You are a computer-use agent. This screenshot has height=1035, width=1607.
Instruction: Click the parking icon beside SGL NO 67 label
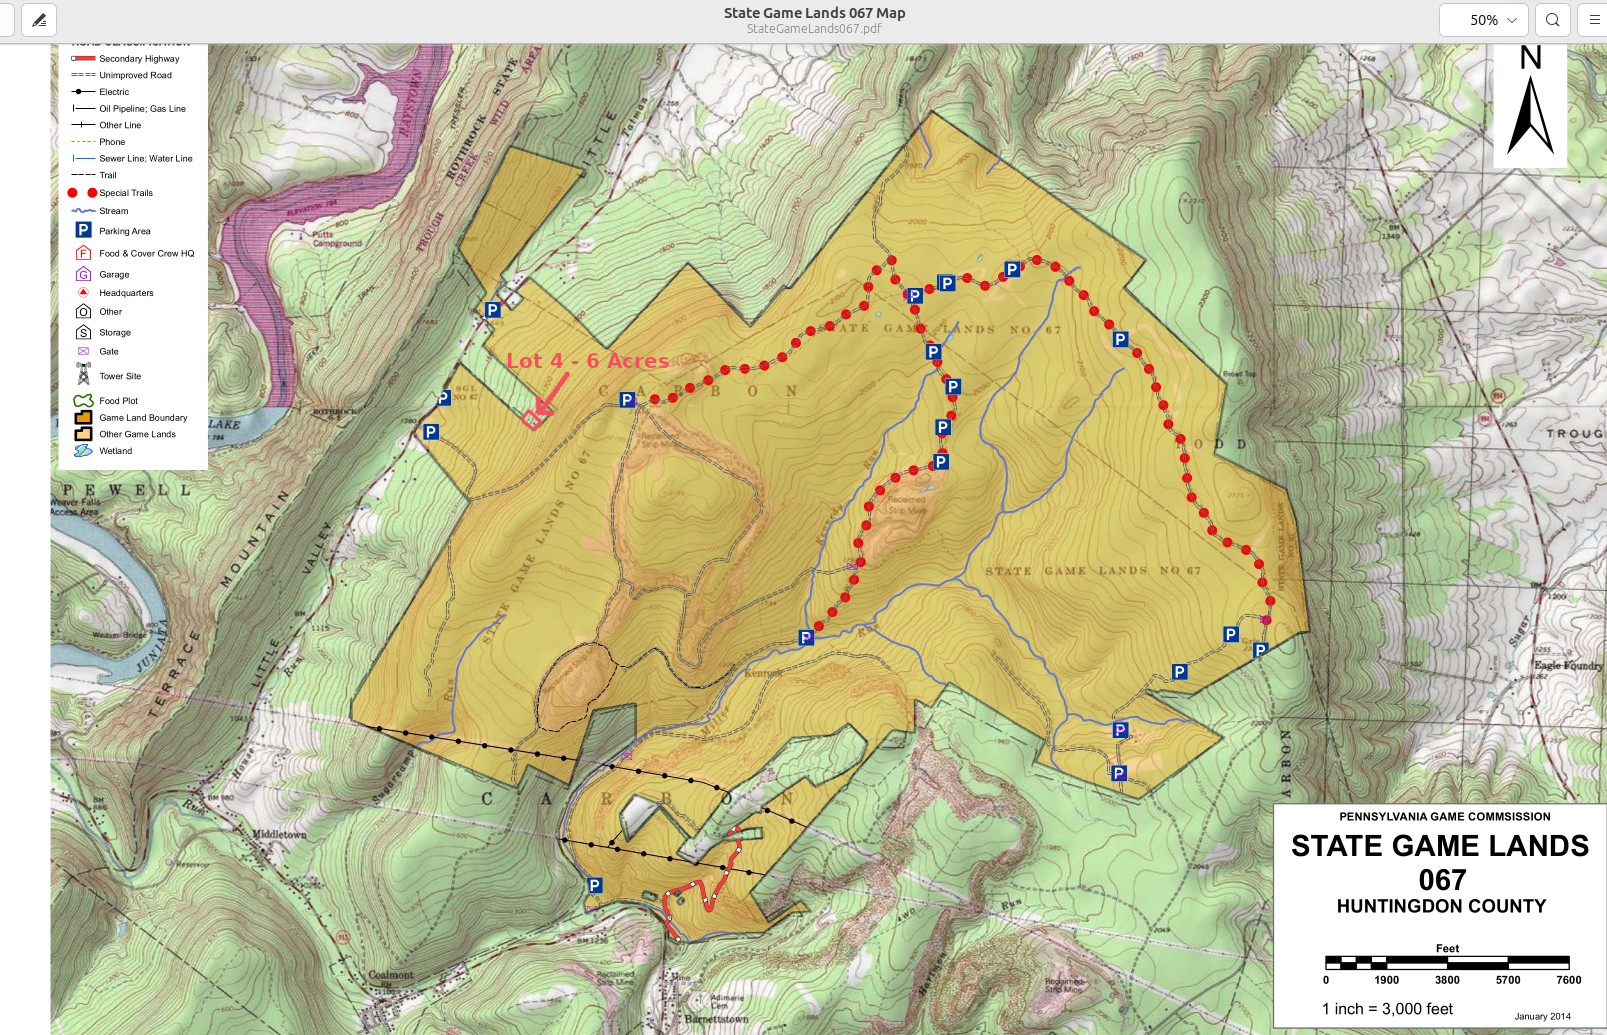pyautogui.click(x=443, y=397)
